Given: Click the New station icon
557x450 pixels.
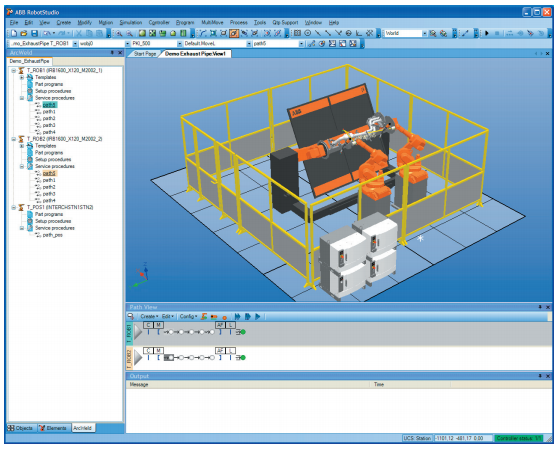Looking at the screenshot, I should [13, 33].
